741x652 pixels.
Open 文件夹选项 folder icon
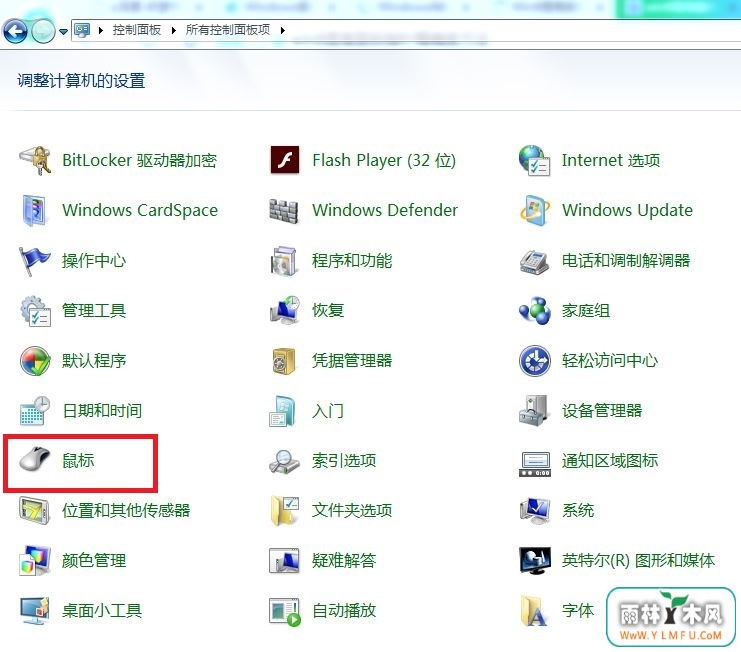point(285,511)
